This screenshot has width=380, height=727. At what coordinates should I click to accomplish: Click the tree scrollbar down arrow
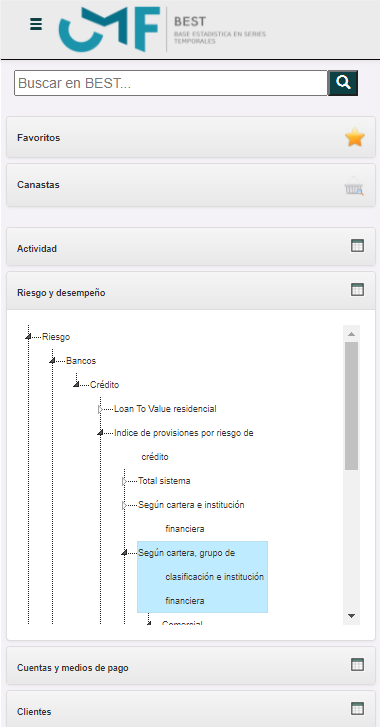(351, 616)
